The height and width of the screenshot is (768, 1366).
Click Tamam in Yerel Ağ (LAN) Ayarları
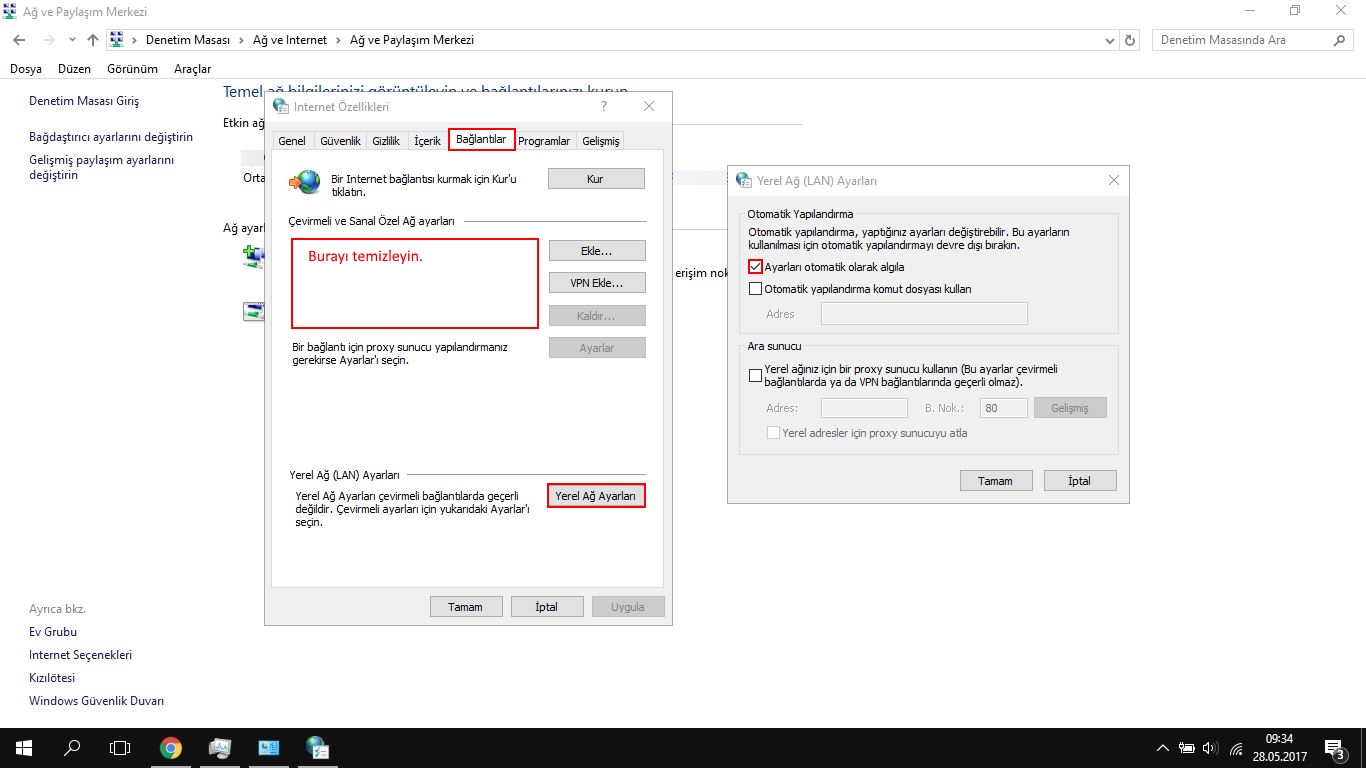coord(995,481)
